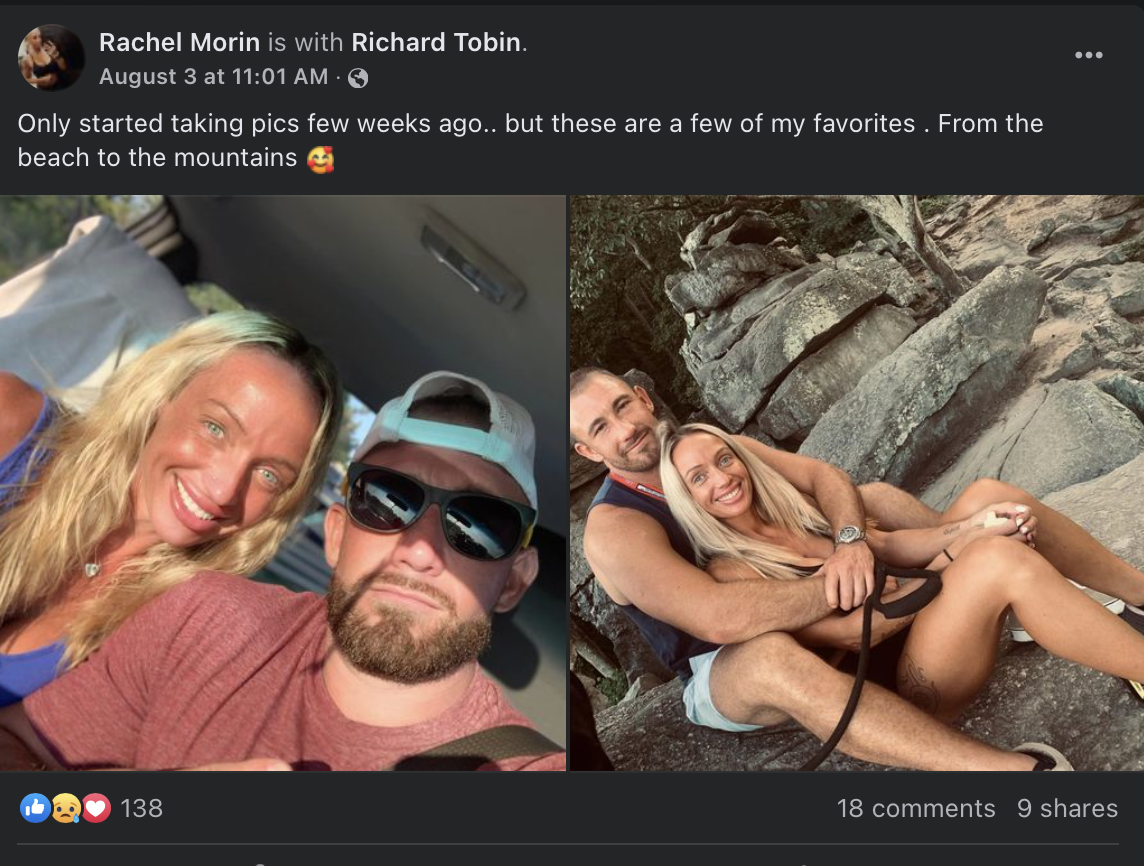The height and width of the screenshot is (866, 1144).
Task: Open the left car selfie photo
Action: pos(283,483)
